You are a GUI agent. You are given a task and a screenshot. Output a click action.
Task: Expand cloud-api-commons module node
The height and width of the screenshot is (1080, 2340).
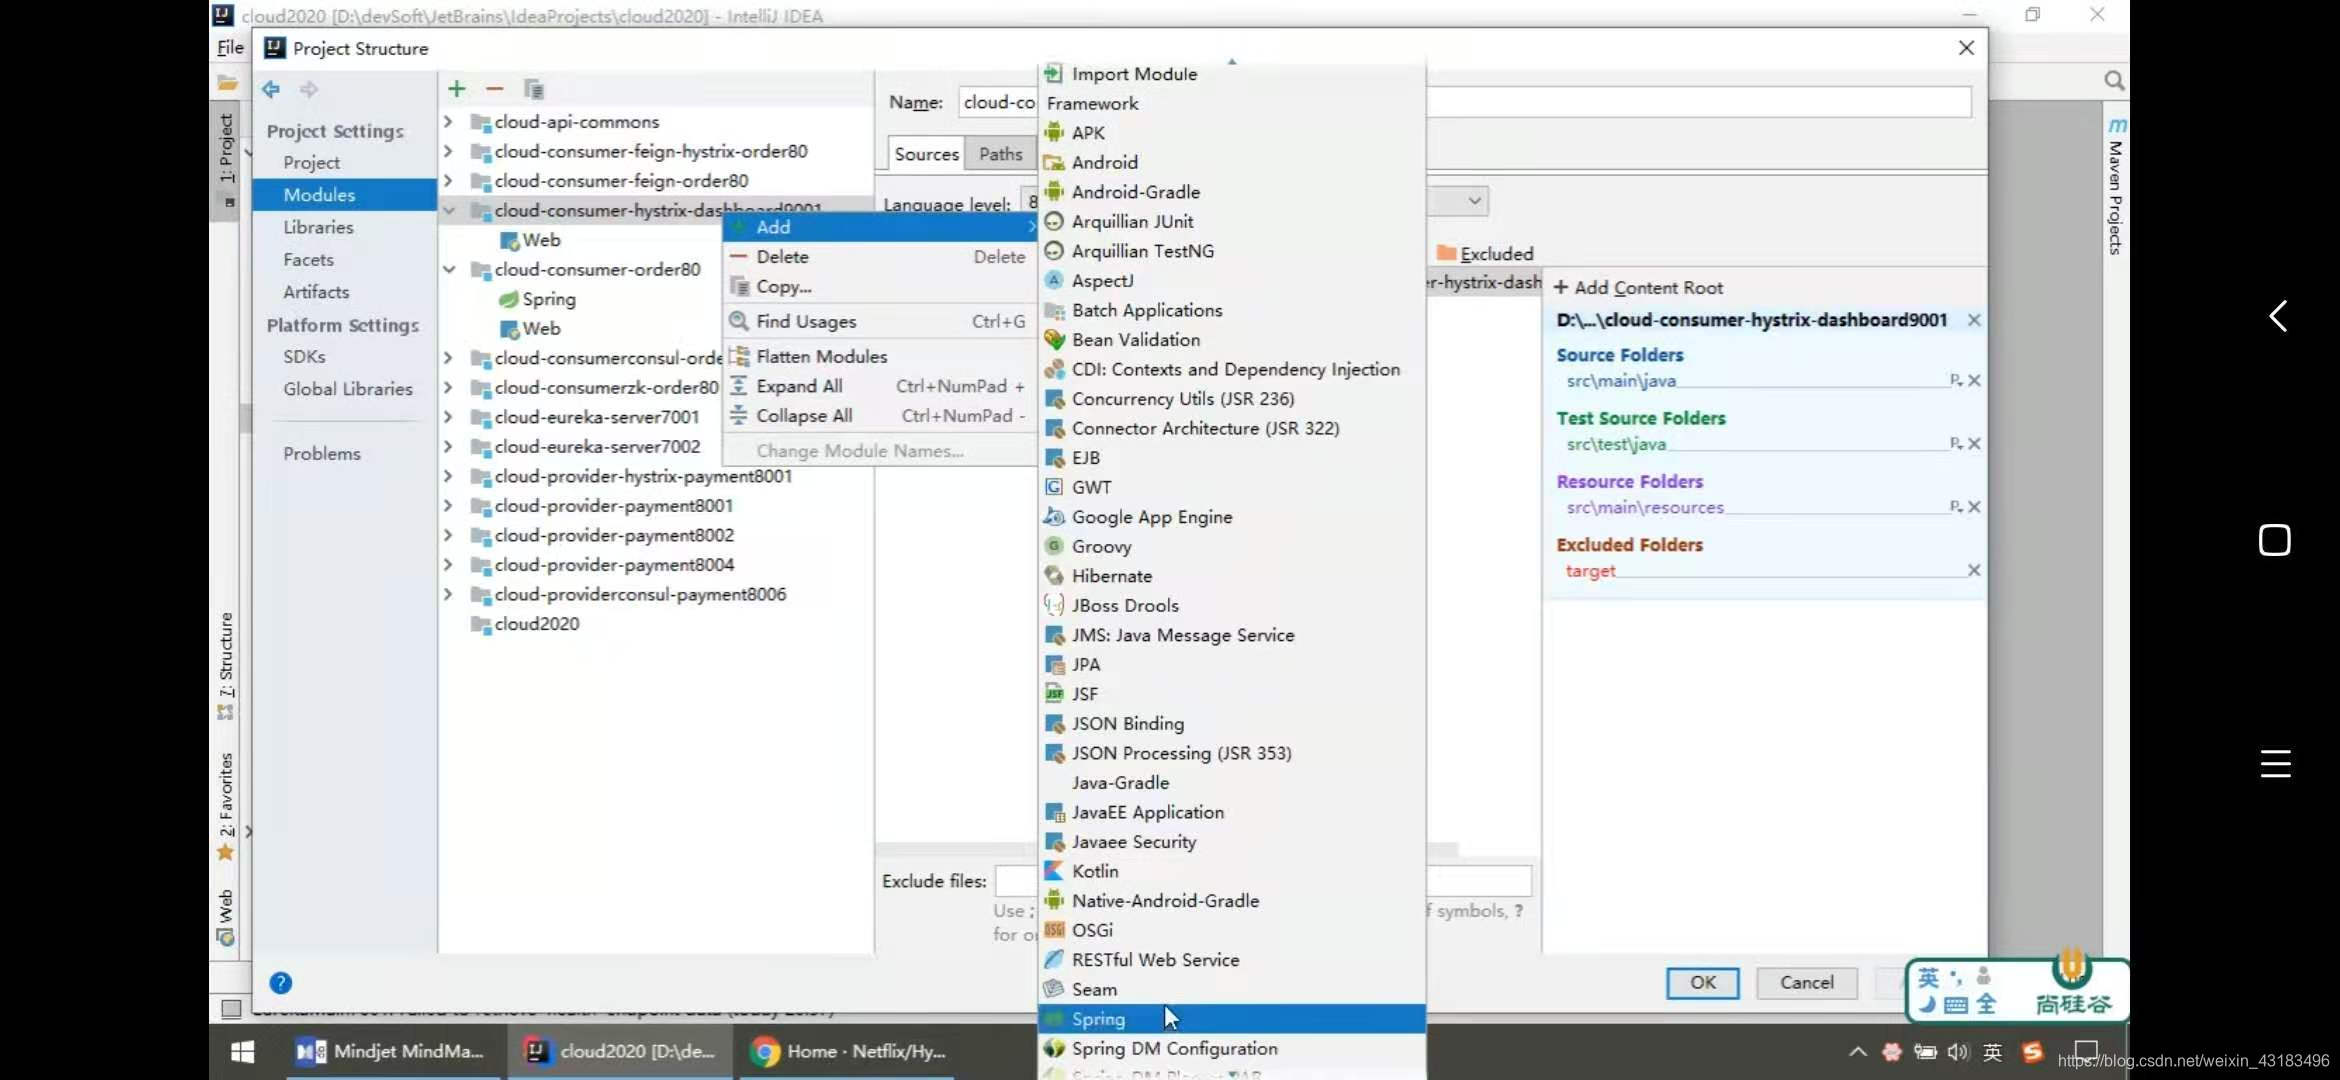pos(448,122)
